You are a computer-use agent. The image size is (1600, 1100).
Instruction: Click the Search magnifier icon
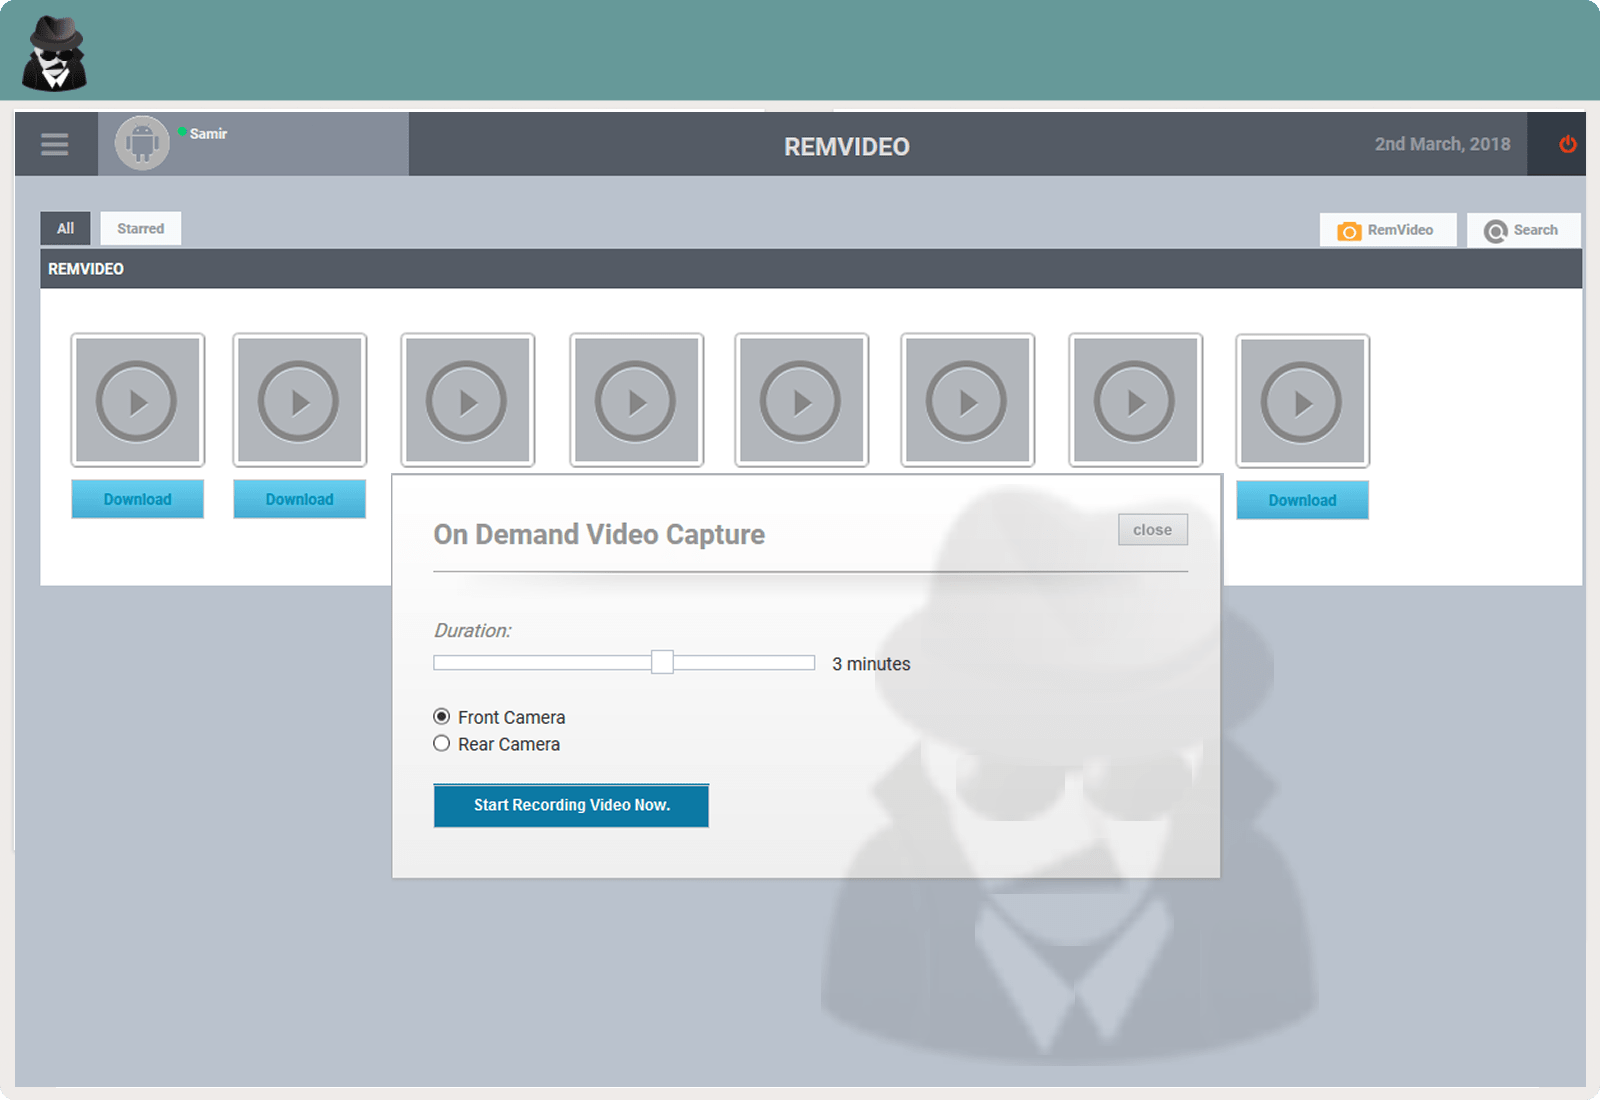coord(1495,231)
